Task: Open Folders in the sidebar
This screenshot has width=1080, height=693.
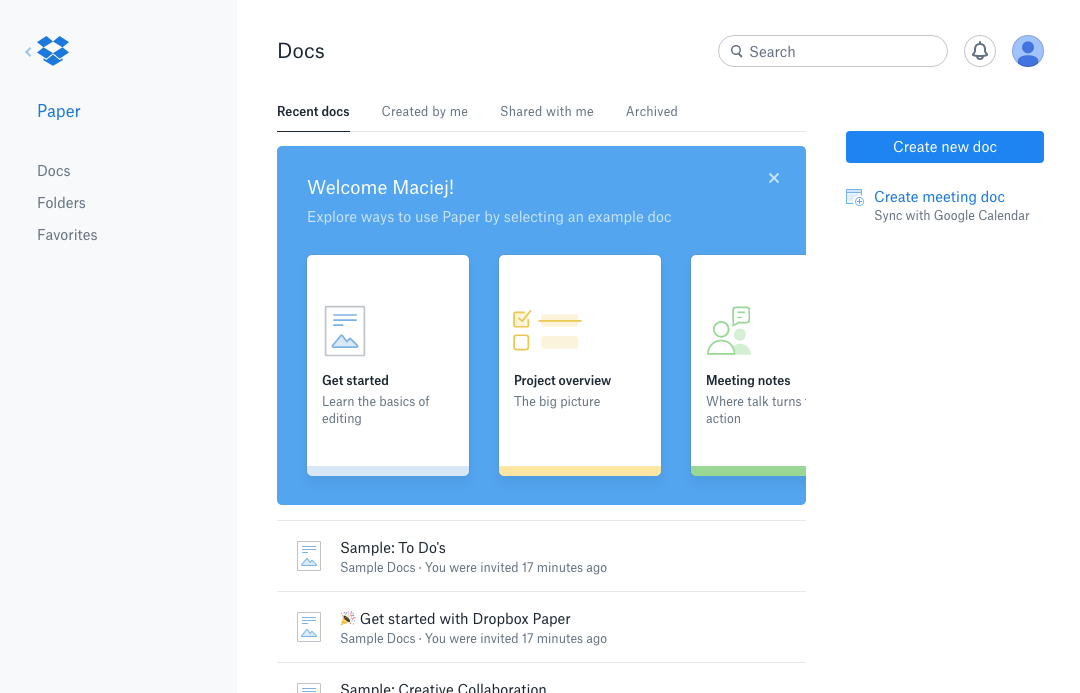Action: coord(61,203)
